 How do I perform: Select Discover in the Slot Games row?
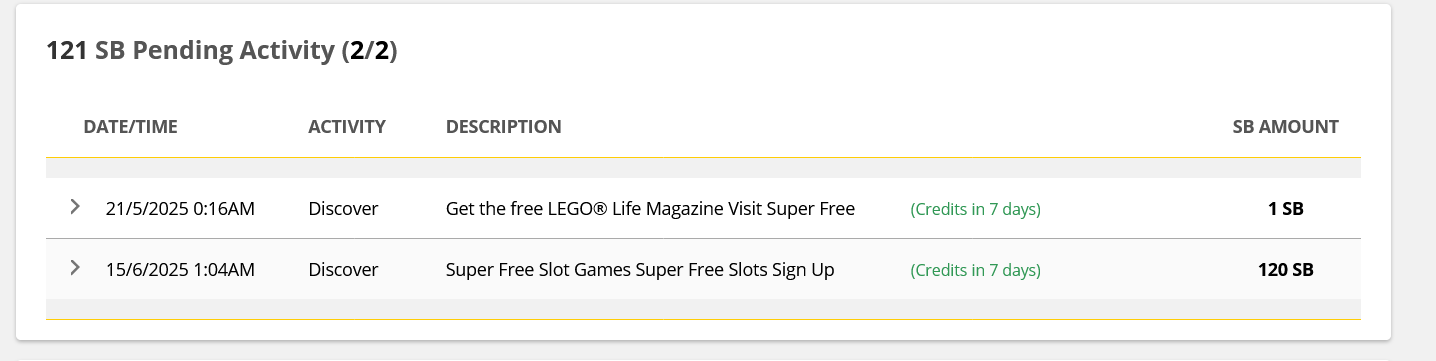point(343,270)
